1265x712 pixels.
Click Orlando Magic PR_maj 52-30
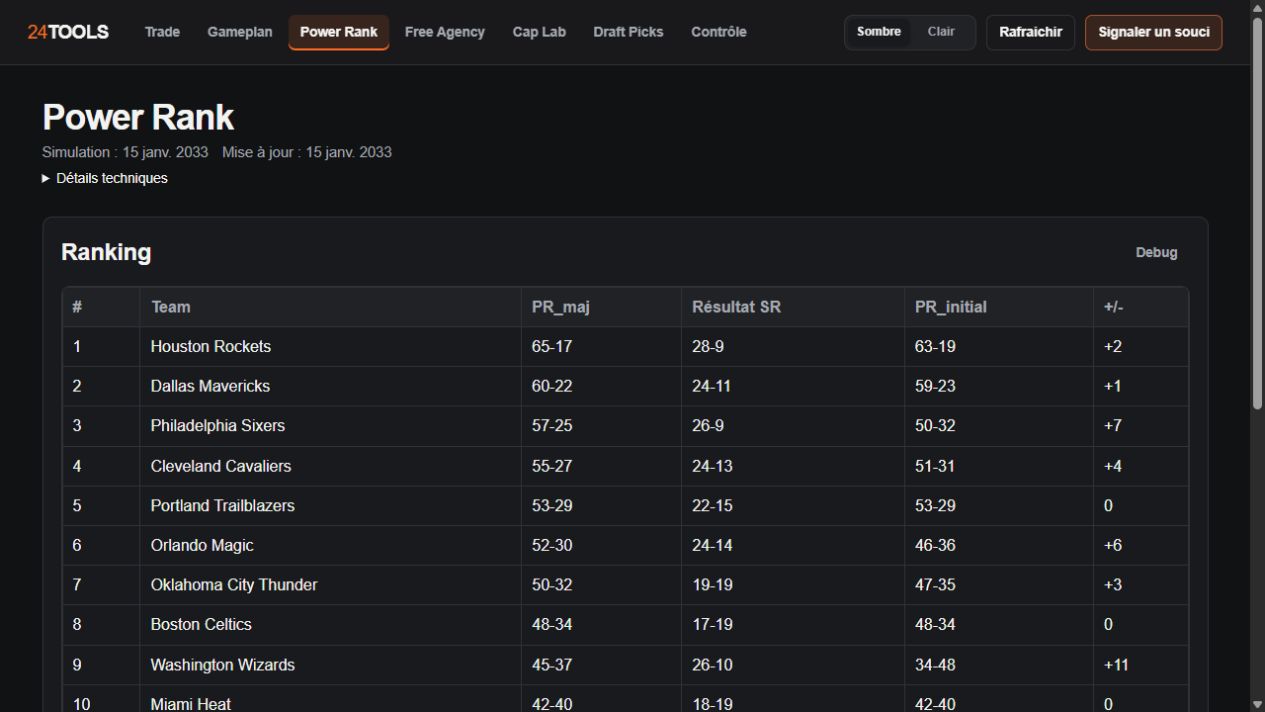pyautogui.click(x=552, y=546)
